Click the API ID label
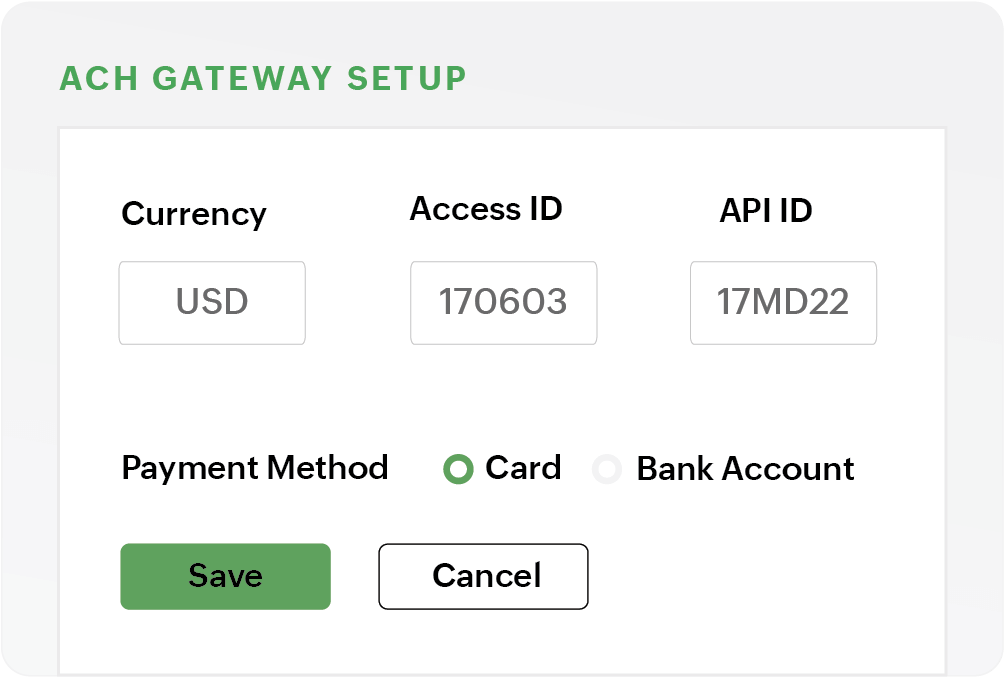 (x=766, y=210)
